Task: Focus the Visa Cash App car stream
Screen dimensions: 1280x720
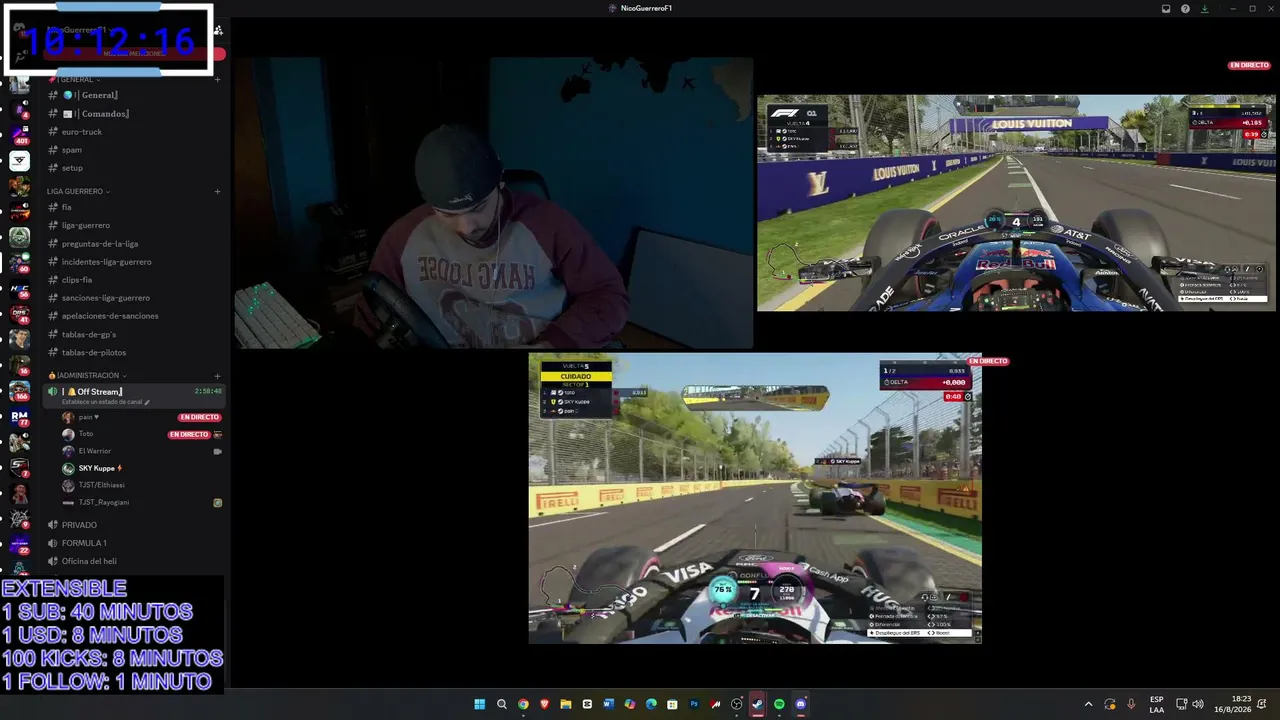Action: click(x=755, y=498)
